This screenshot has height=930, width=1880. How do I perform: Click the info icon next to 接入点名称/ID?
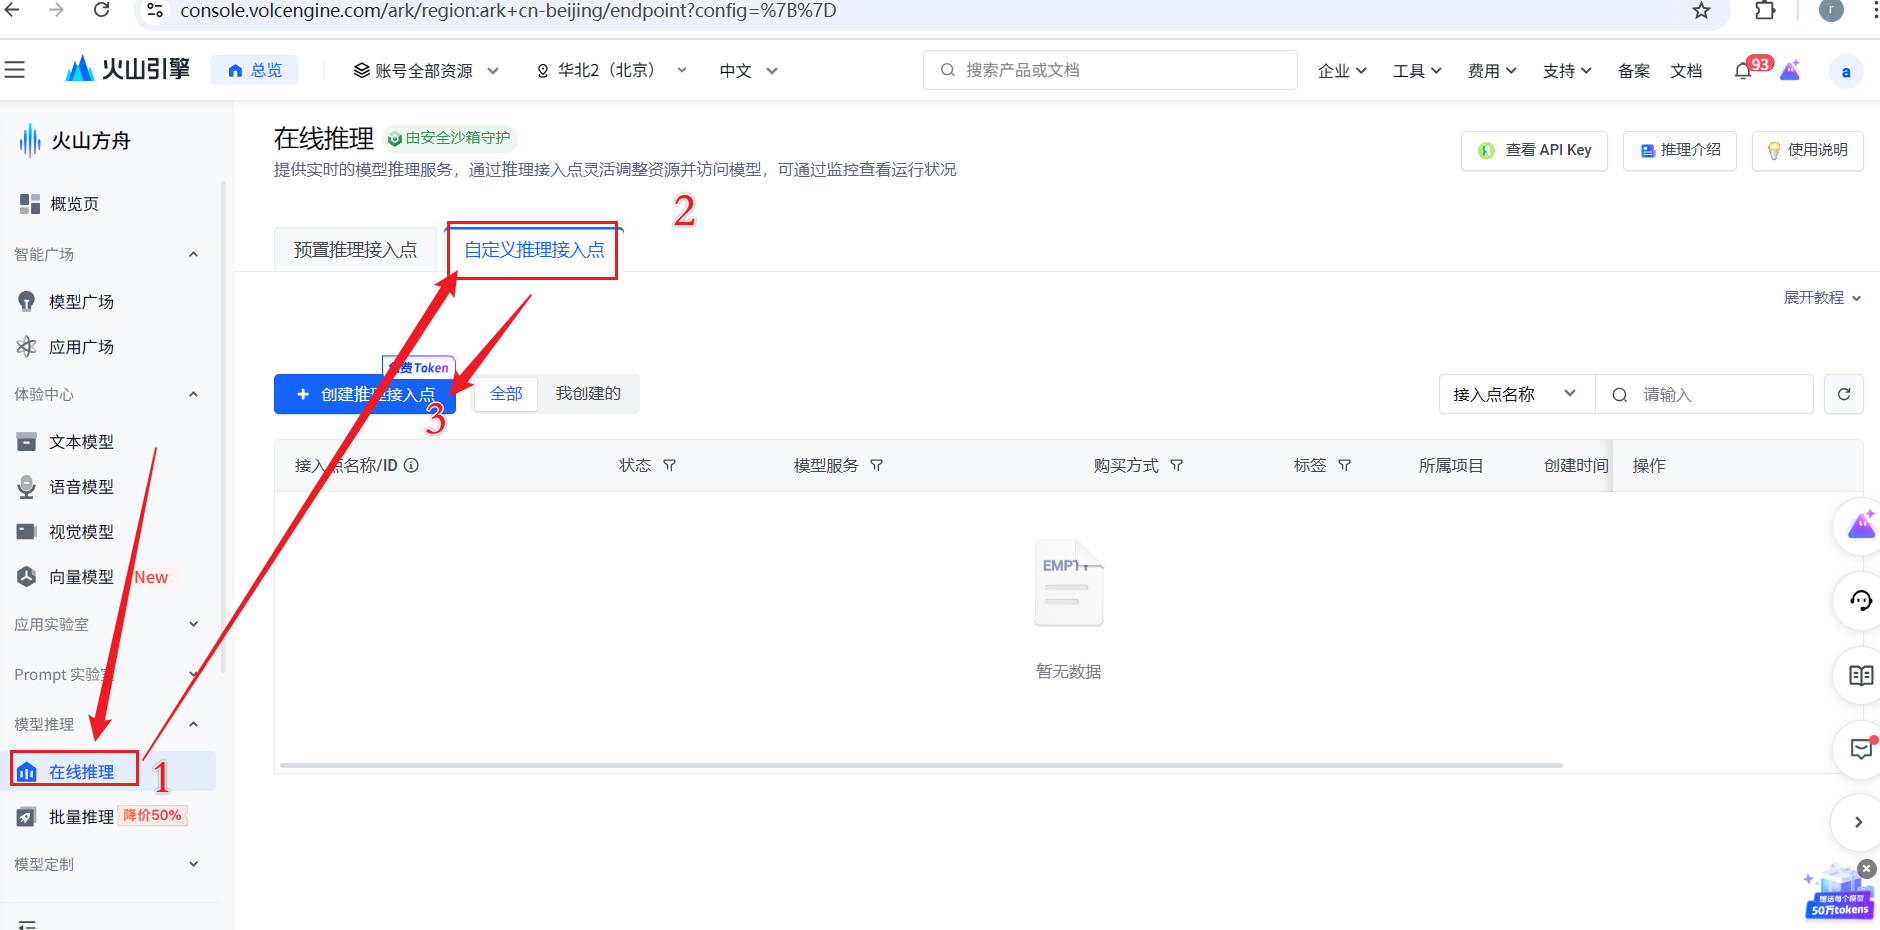click(x=411, y=465)
